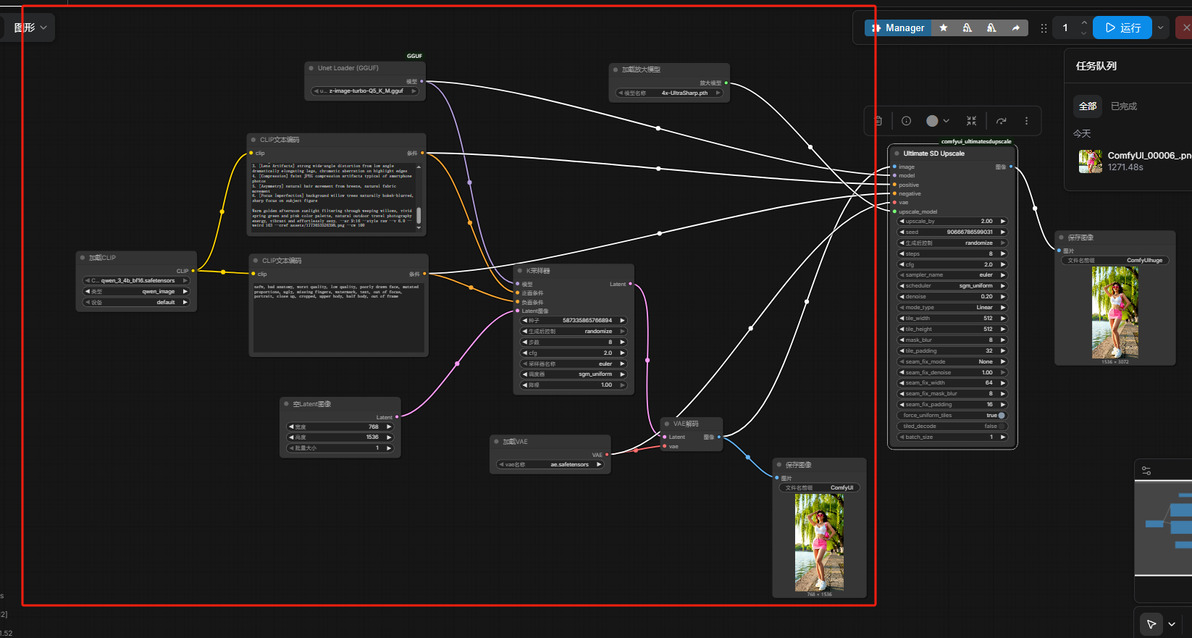Click the positive prompt text box scrollbar
The image size is (1192, 638).
tap(419, 215)
